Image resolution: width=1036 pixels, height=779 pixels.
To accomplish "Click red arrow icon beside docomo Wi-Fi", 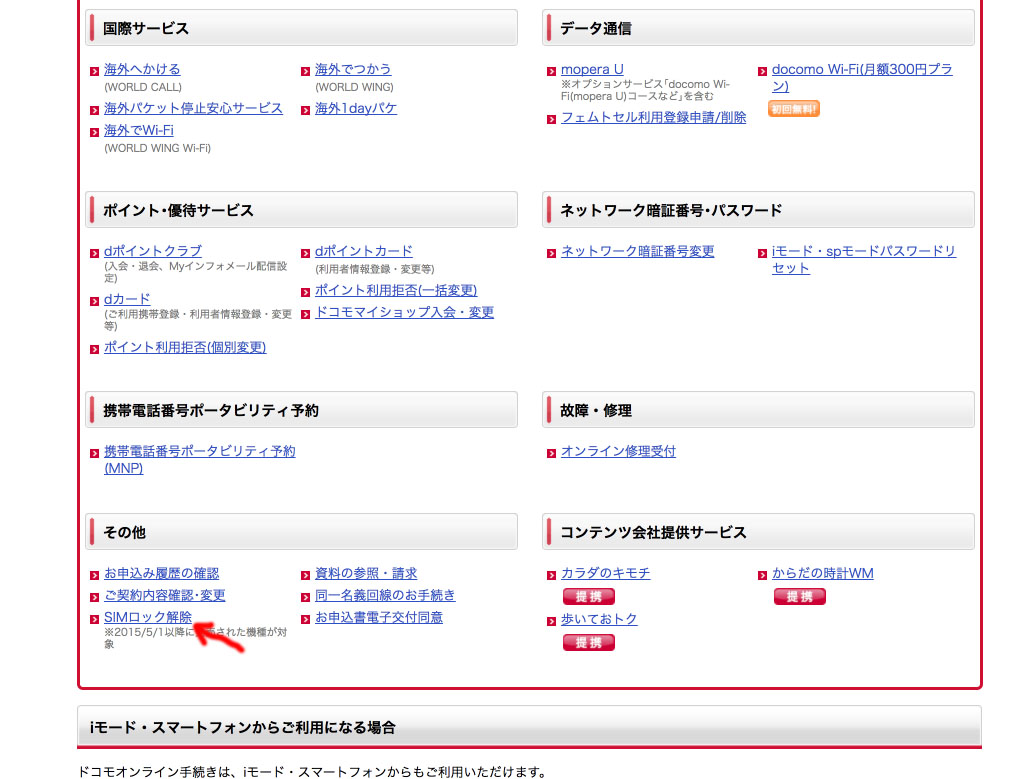I will [762, 71].
